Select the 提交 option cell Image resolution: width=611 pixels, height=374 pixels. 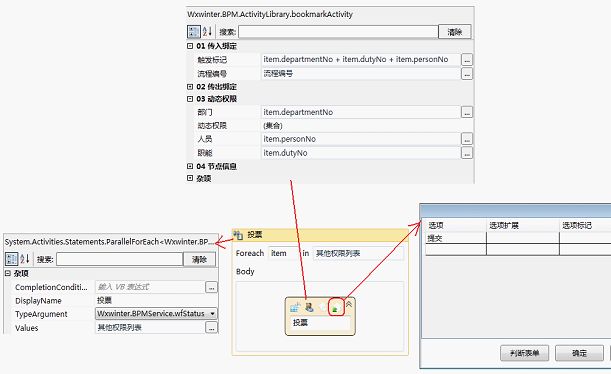pyautogui.click(x=455, y=238)
